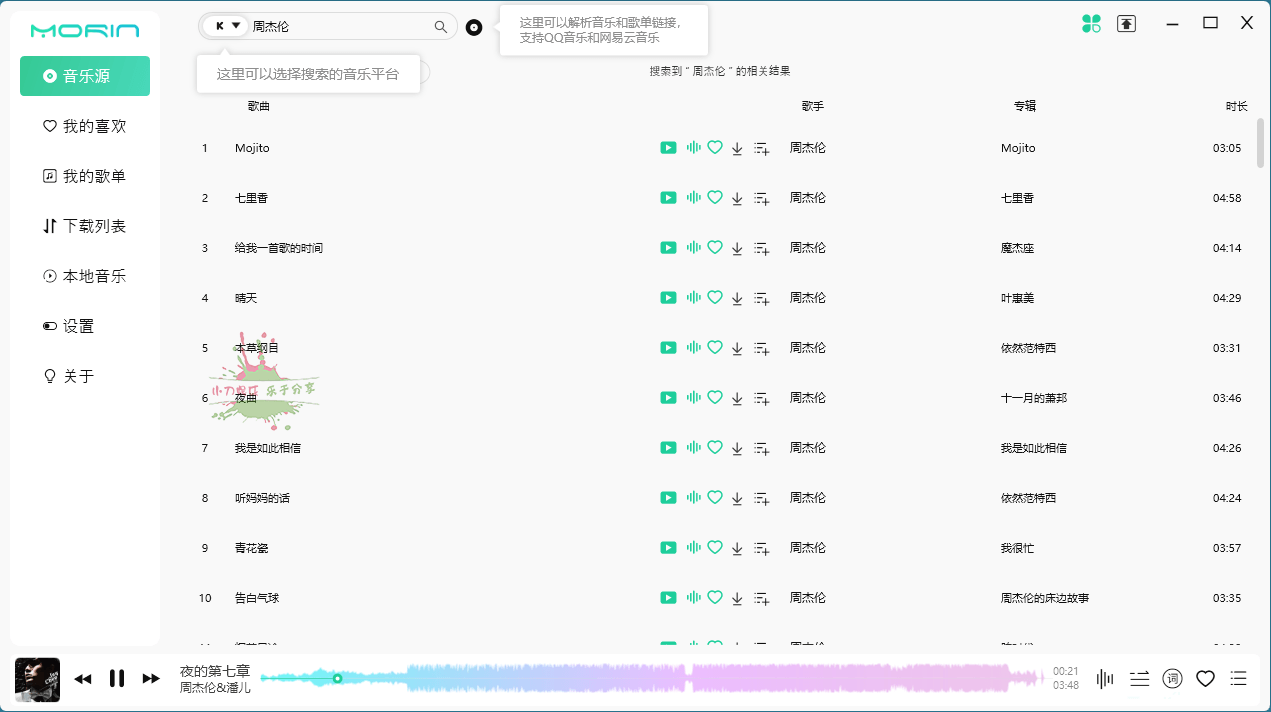The height and width of the screenshot is (712, 1271).
Task: Click the album art of 夜的第七章
Action: 37,678
